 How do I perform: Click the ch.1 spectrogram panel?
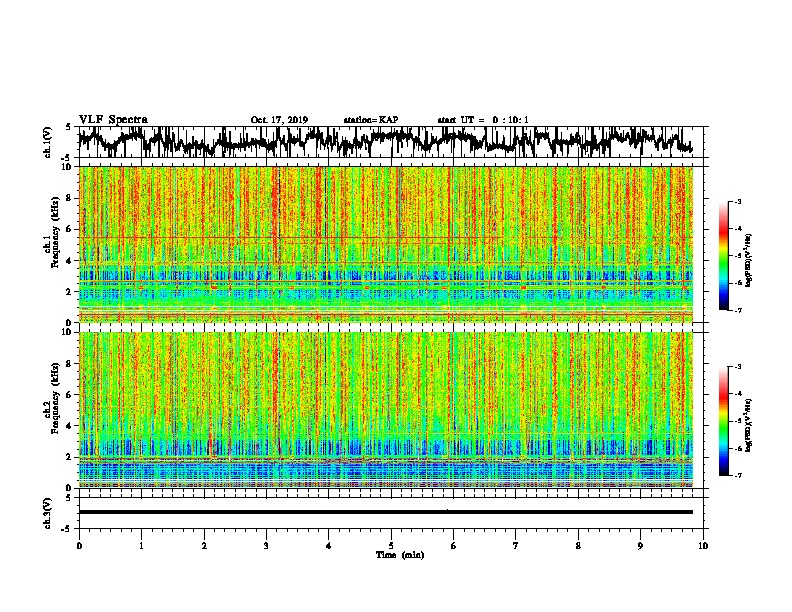(386, 244)
